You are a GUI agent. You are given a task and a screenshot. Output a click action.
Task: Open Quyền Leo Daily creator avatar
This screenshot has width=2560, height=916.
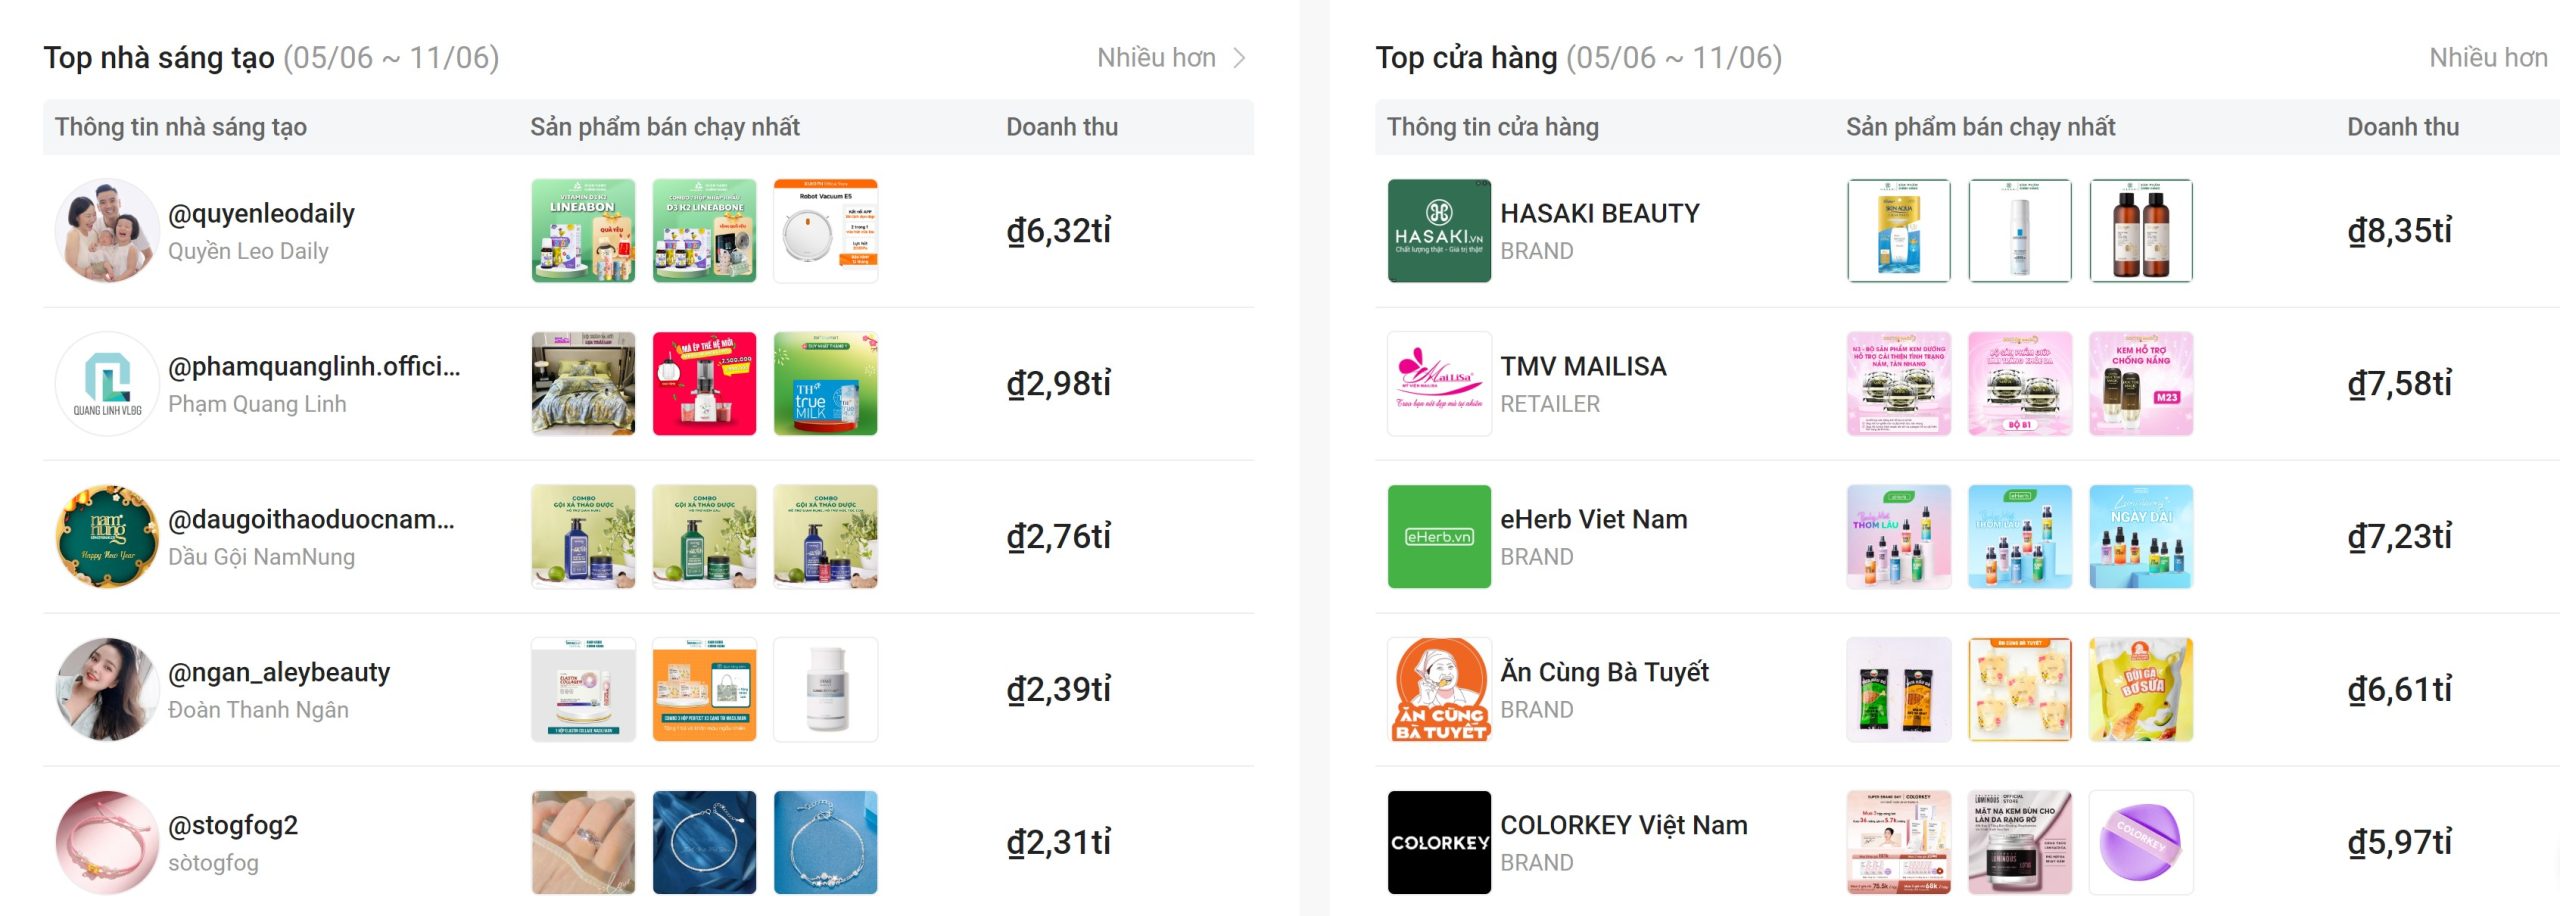coord(107,231)
